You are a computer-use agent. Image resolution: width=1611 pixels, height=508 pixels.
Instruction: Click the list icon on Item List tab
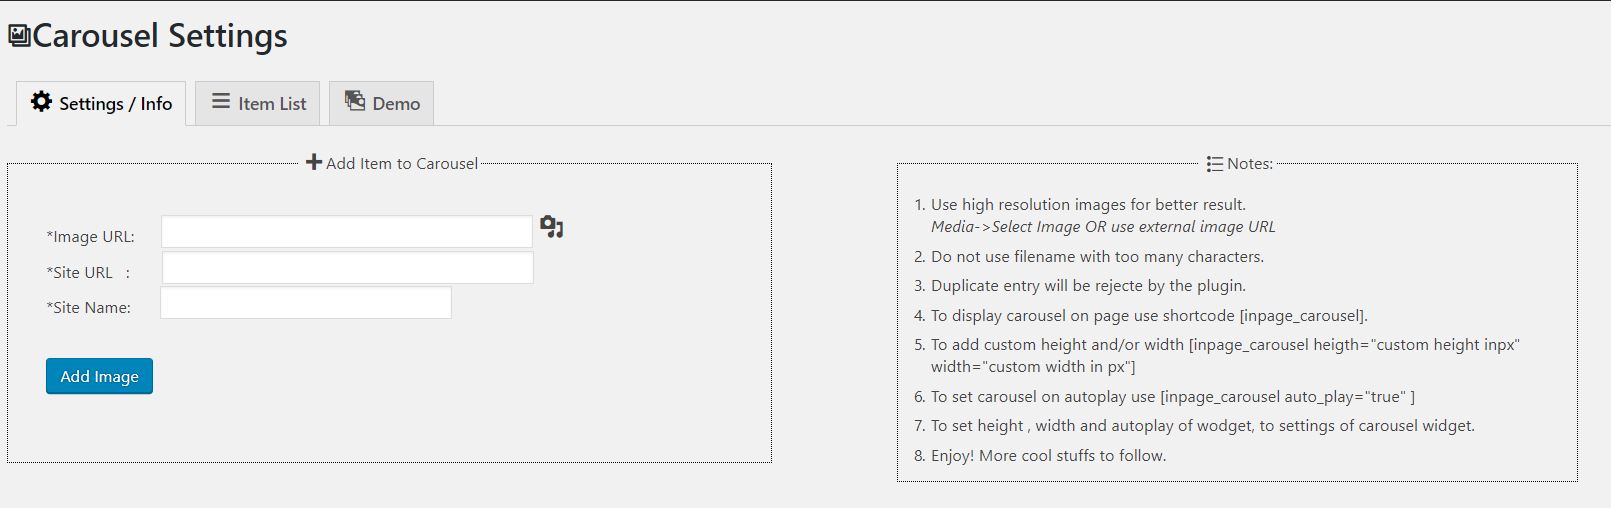coord(221,102)
